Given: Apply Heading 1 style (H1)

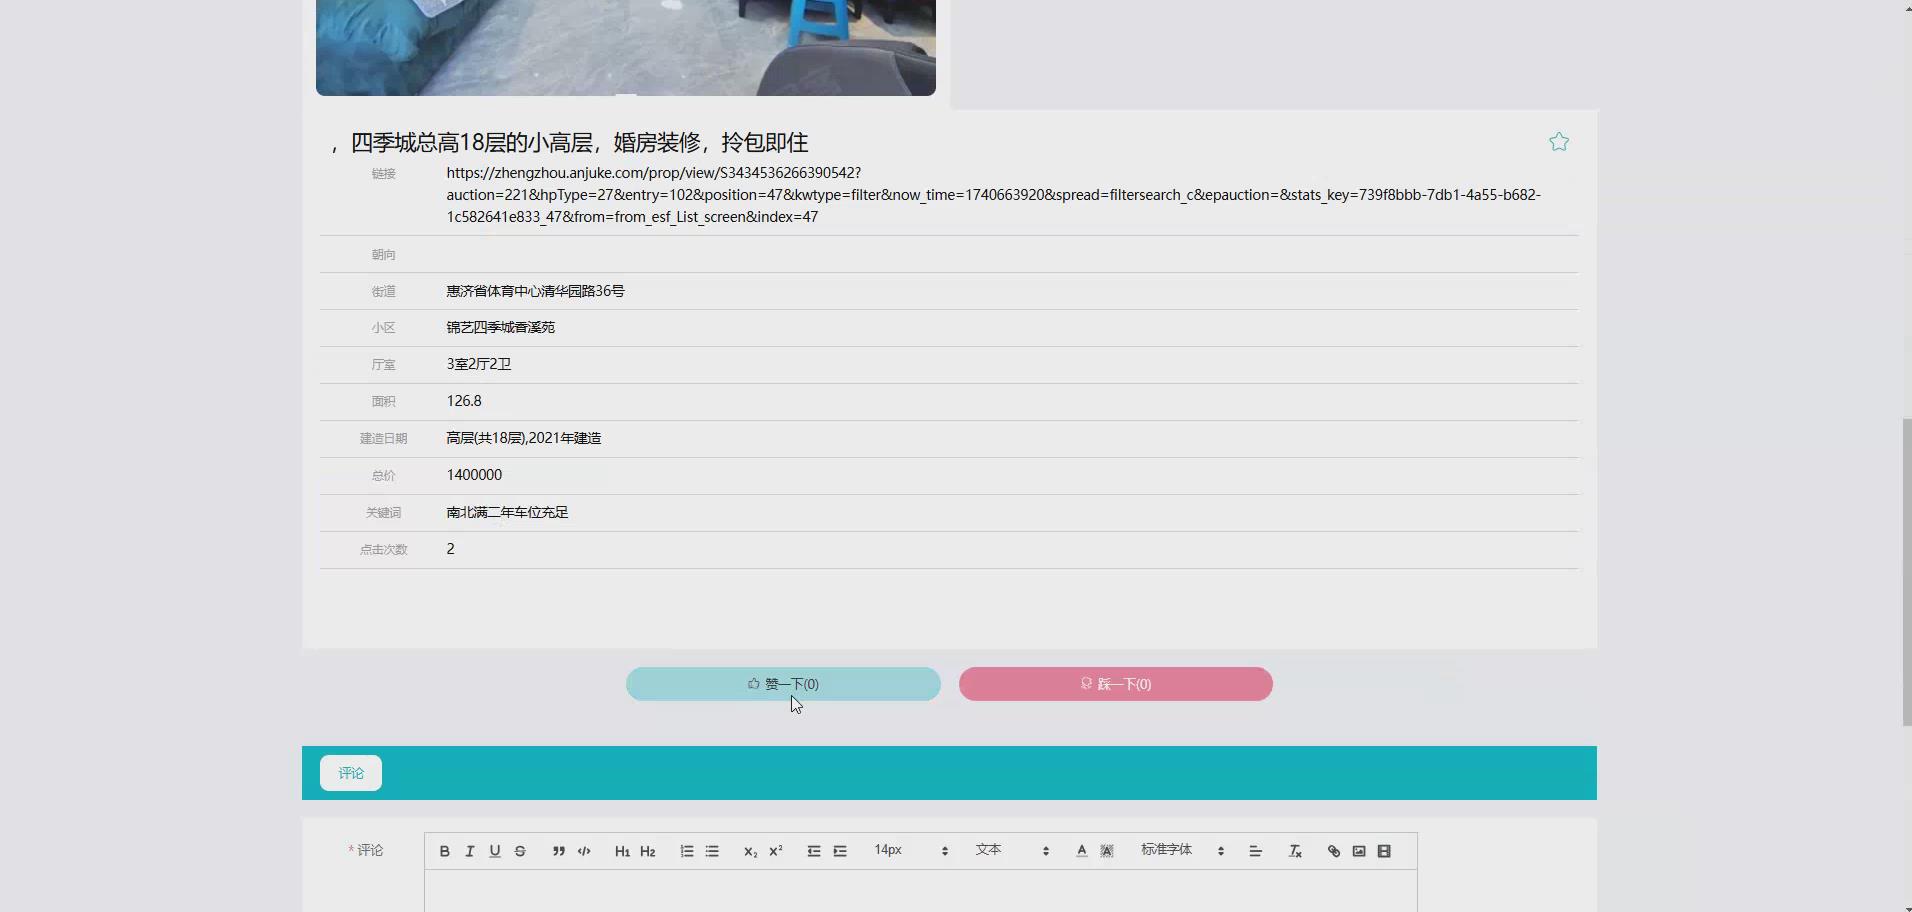Looking at the screenshot, I should click(x=622, y=851).
